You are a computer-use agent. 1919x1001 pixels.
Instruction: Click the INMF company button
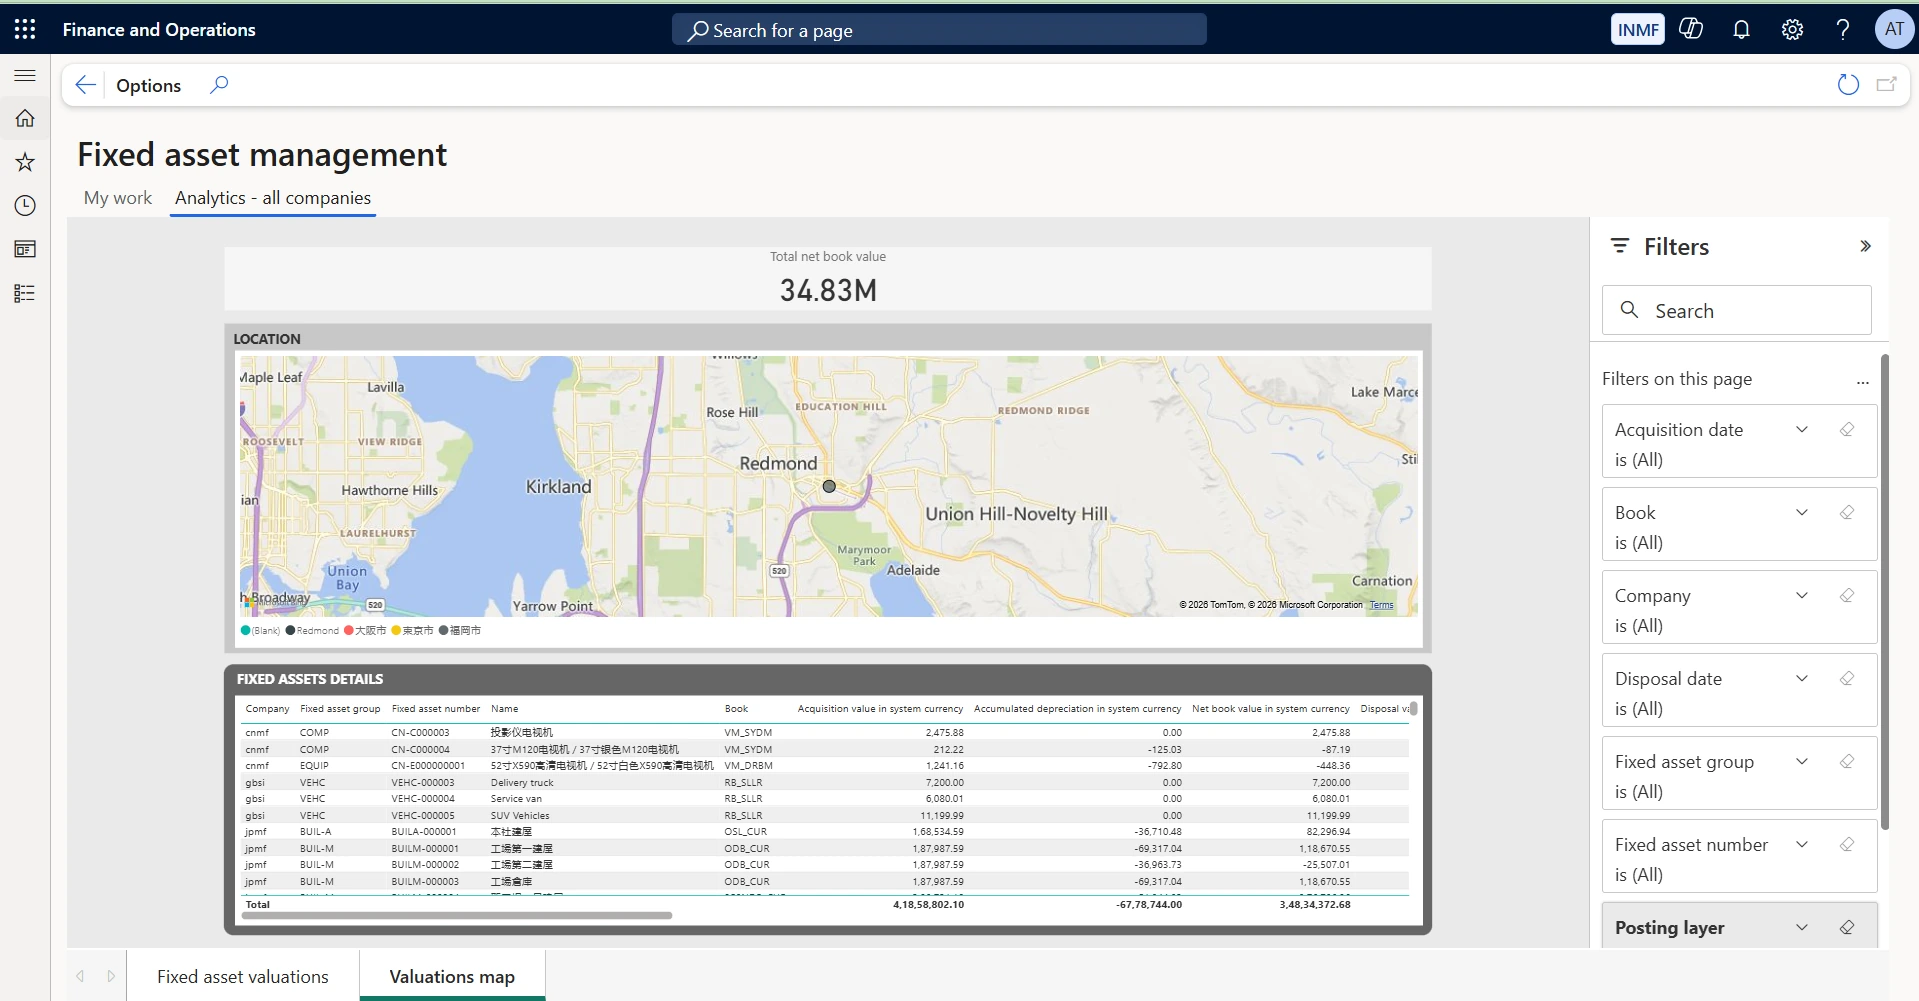click(1638, 30)
